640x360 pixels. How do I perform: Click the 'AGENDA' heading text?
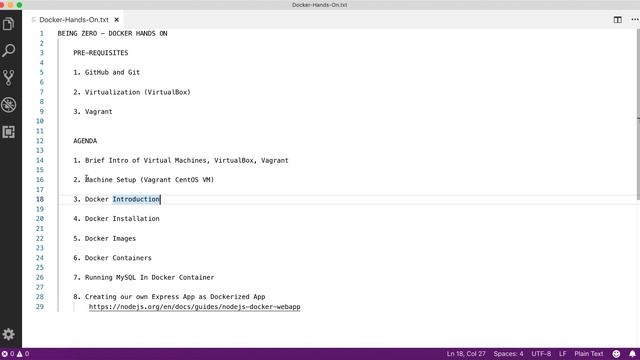coord(85,141)
